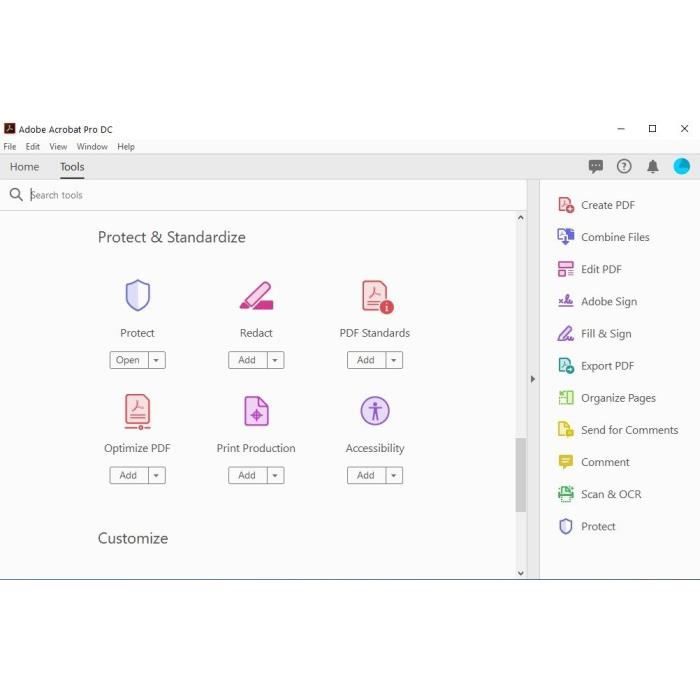Click the Print Production icon
Viewport: 700px width, 700px height.
pyautogui.click(x=256, y=411)
